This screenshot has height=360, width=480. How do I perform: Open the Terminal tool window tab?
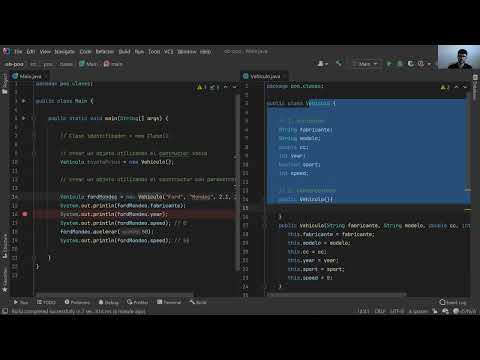pyautogui.click(x=169, y=302)
